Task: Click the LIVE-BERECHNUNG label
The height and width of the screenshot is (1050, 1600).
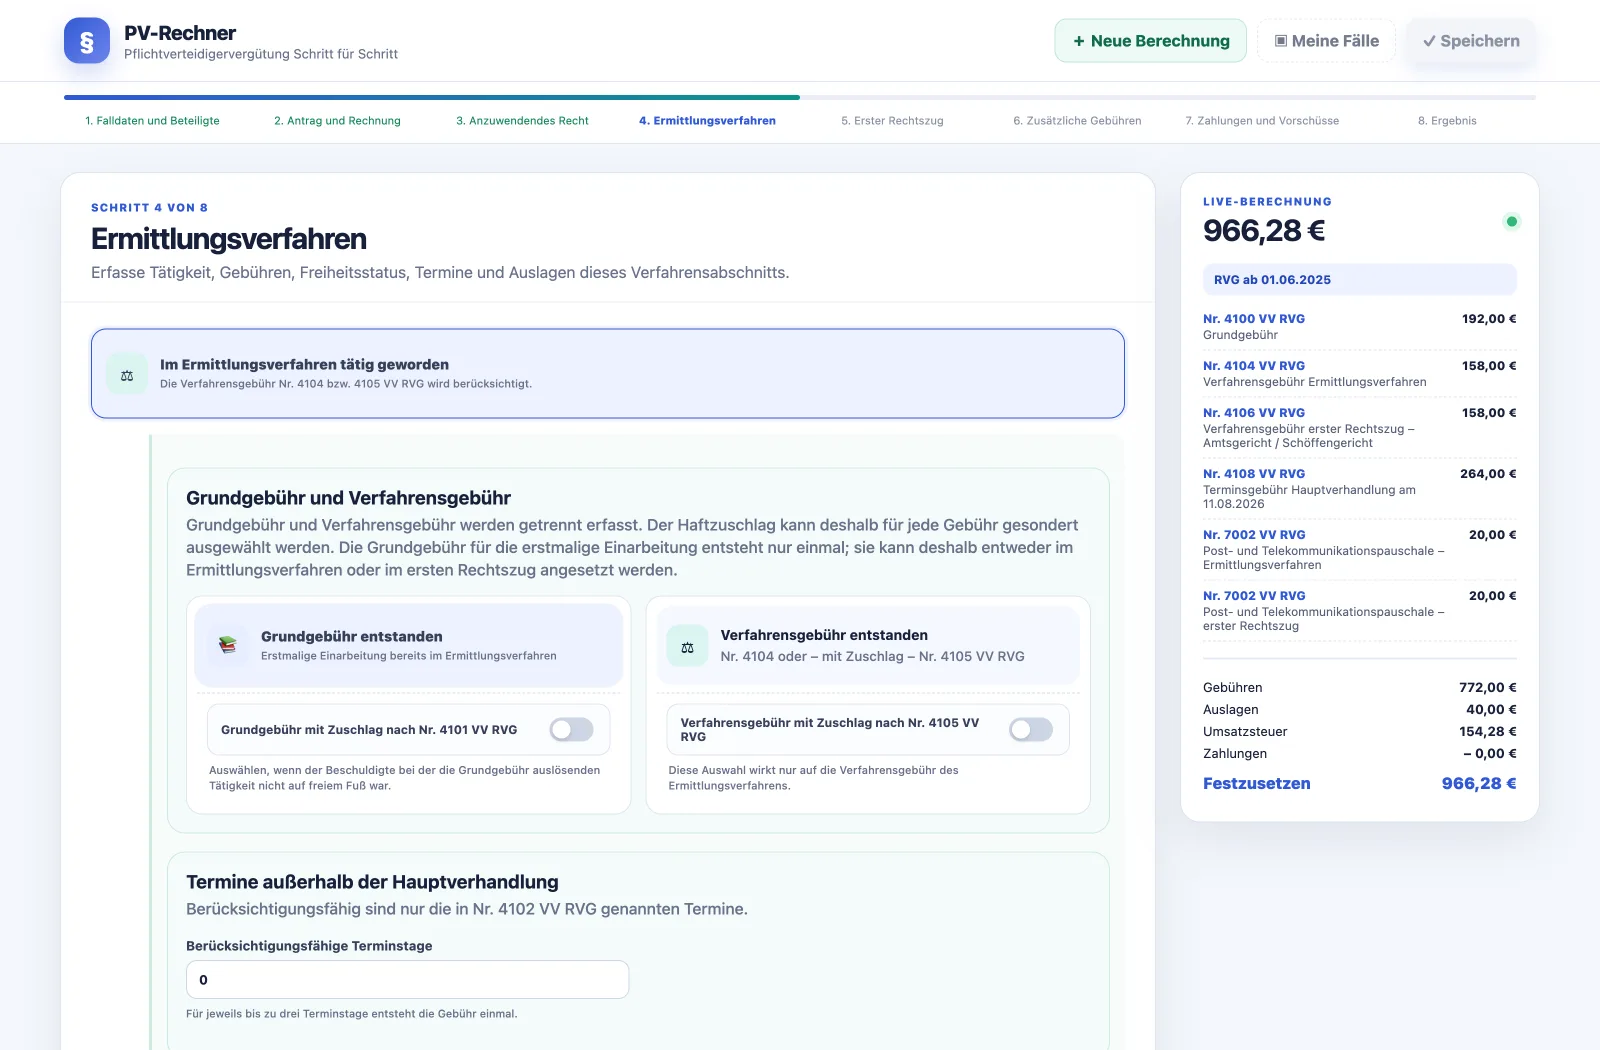Action: coord(1267,202)
